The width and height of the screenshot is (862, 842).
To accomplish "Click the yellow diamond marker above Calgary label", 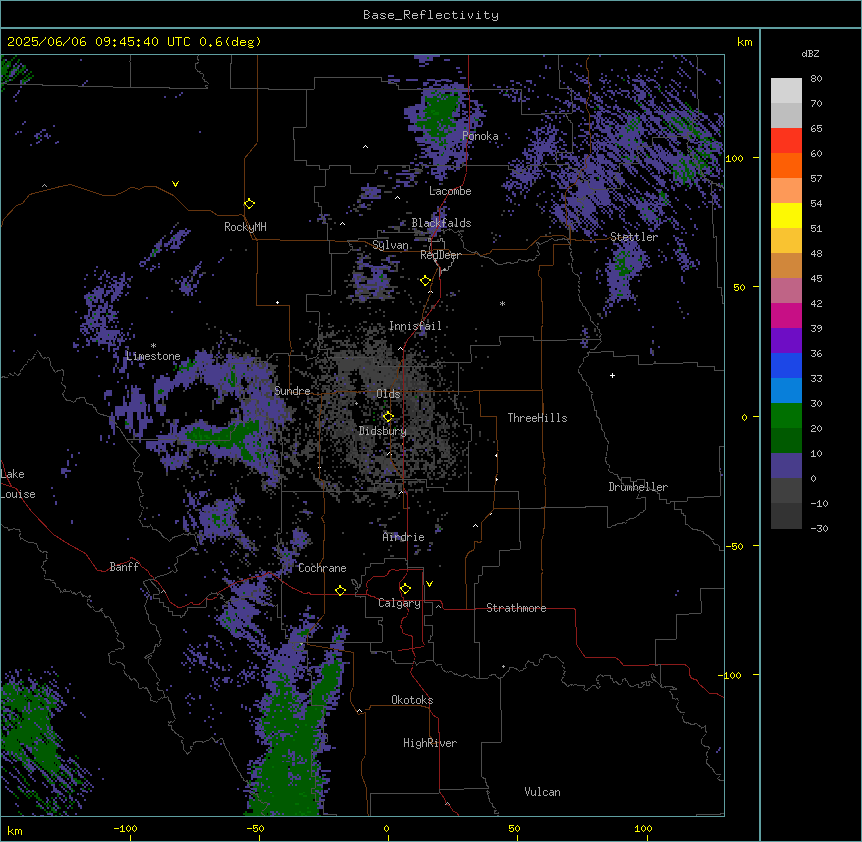I will click(405, 589).
